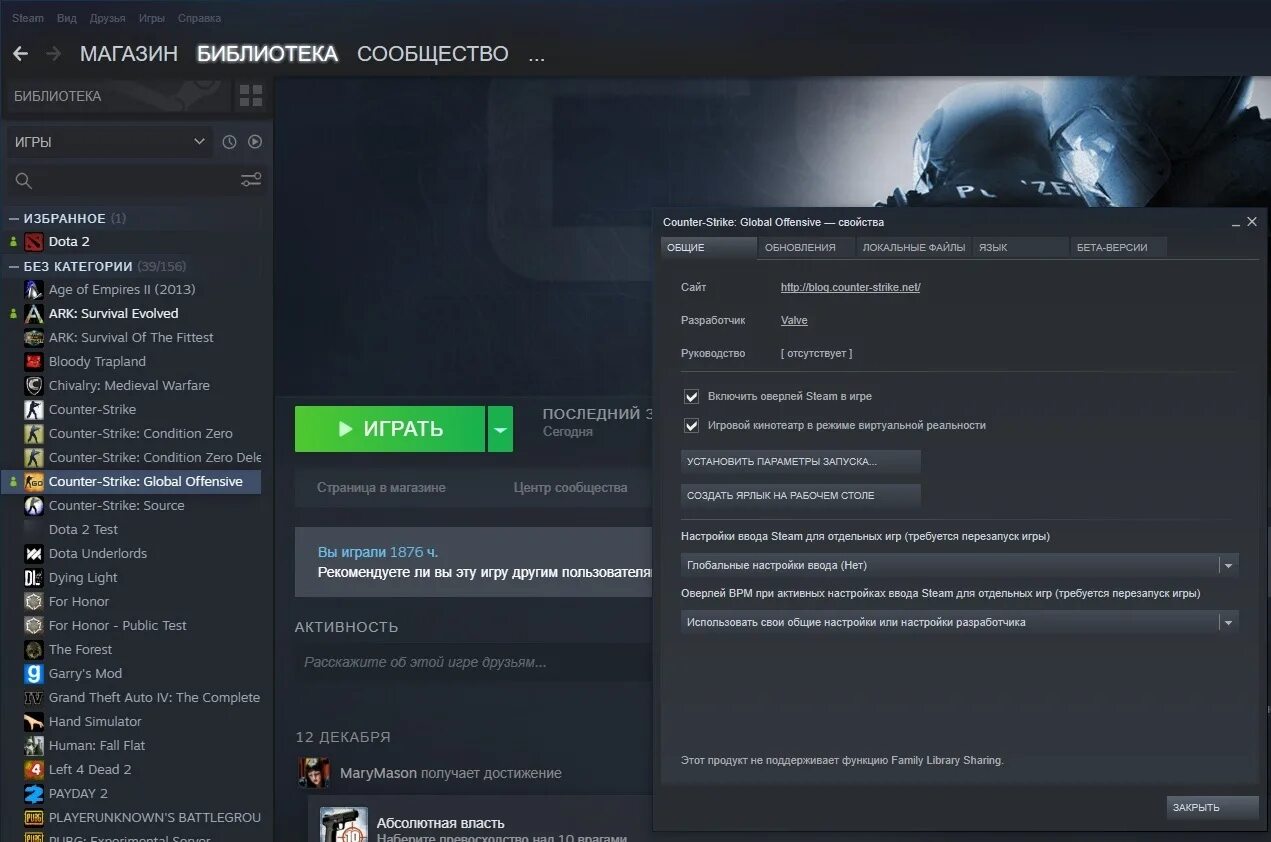The image size is (1271, 842).
Task: Click the The Forest icon
Action: click(x=34, y=649)
